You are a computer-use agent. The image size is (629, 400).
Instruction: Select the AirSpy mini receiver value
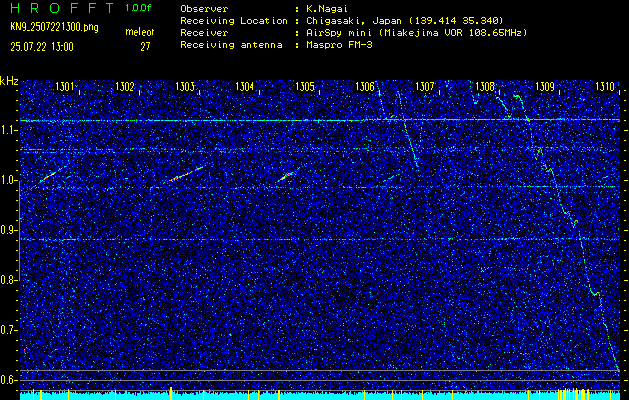coord(416,33)
